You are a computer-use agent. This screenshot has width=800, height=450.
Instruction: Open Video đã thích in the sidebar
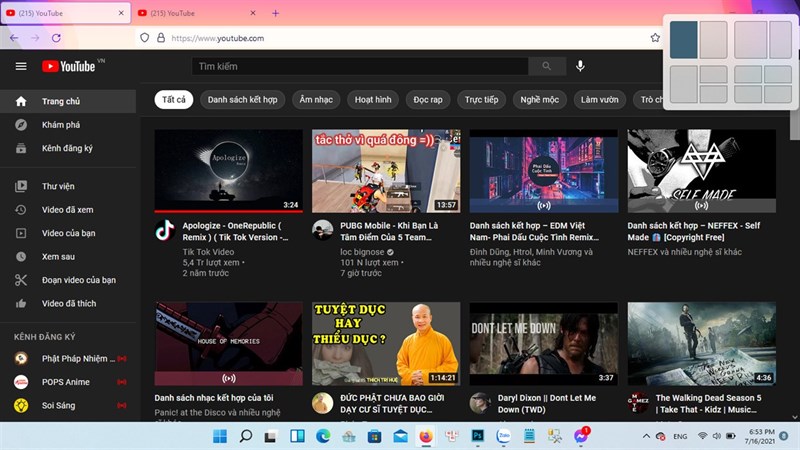coord(69,303)
